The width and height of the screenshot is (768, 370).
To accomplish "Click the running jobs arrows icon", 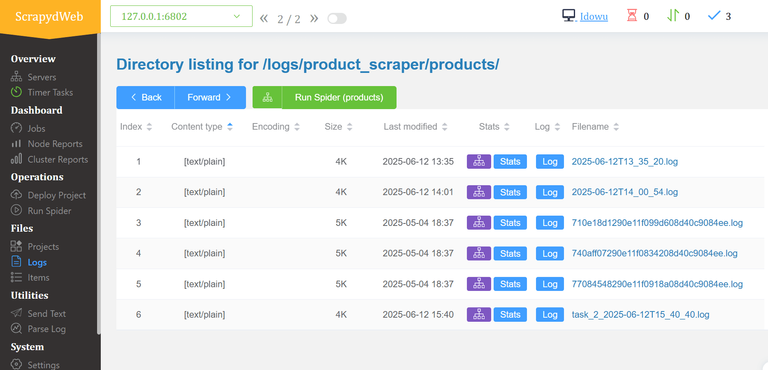I will coord(672,16).
